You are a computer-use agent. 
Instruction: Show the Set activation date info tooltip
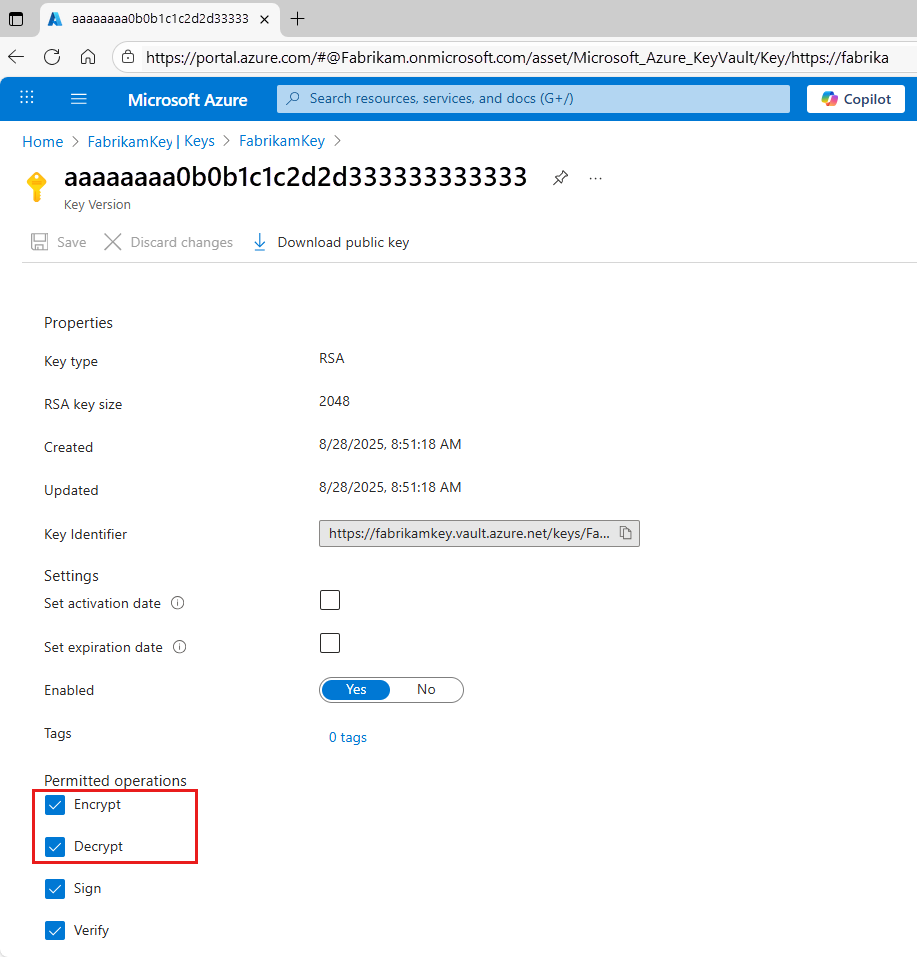[179, 603]
